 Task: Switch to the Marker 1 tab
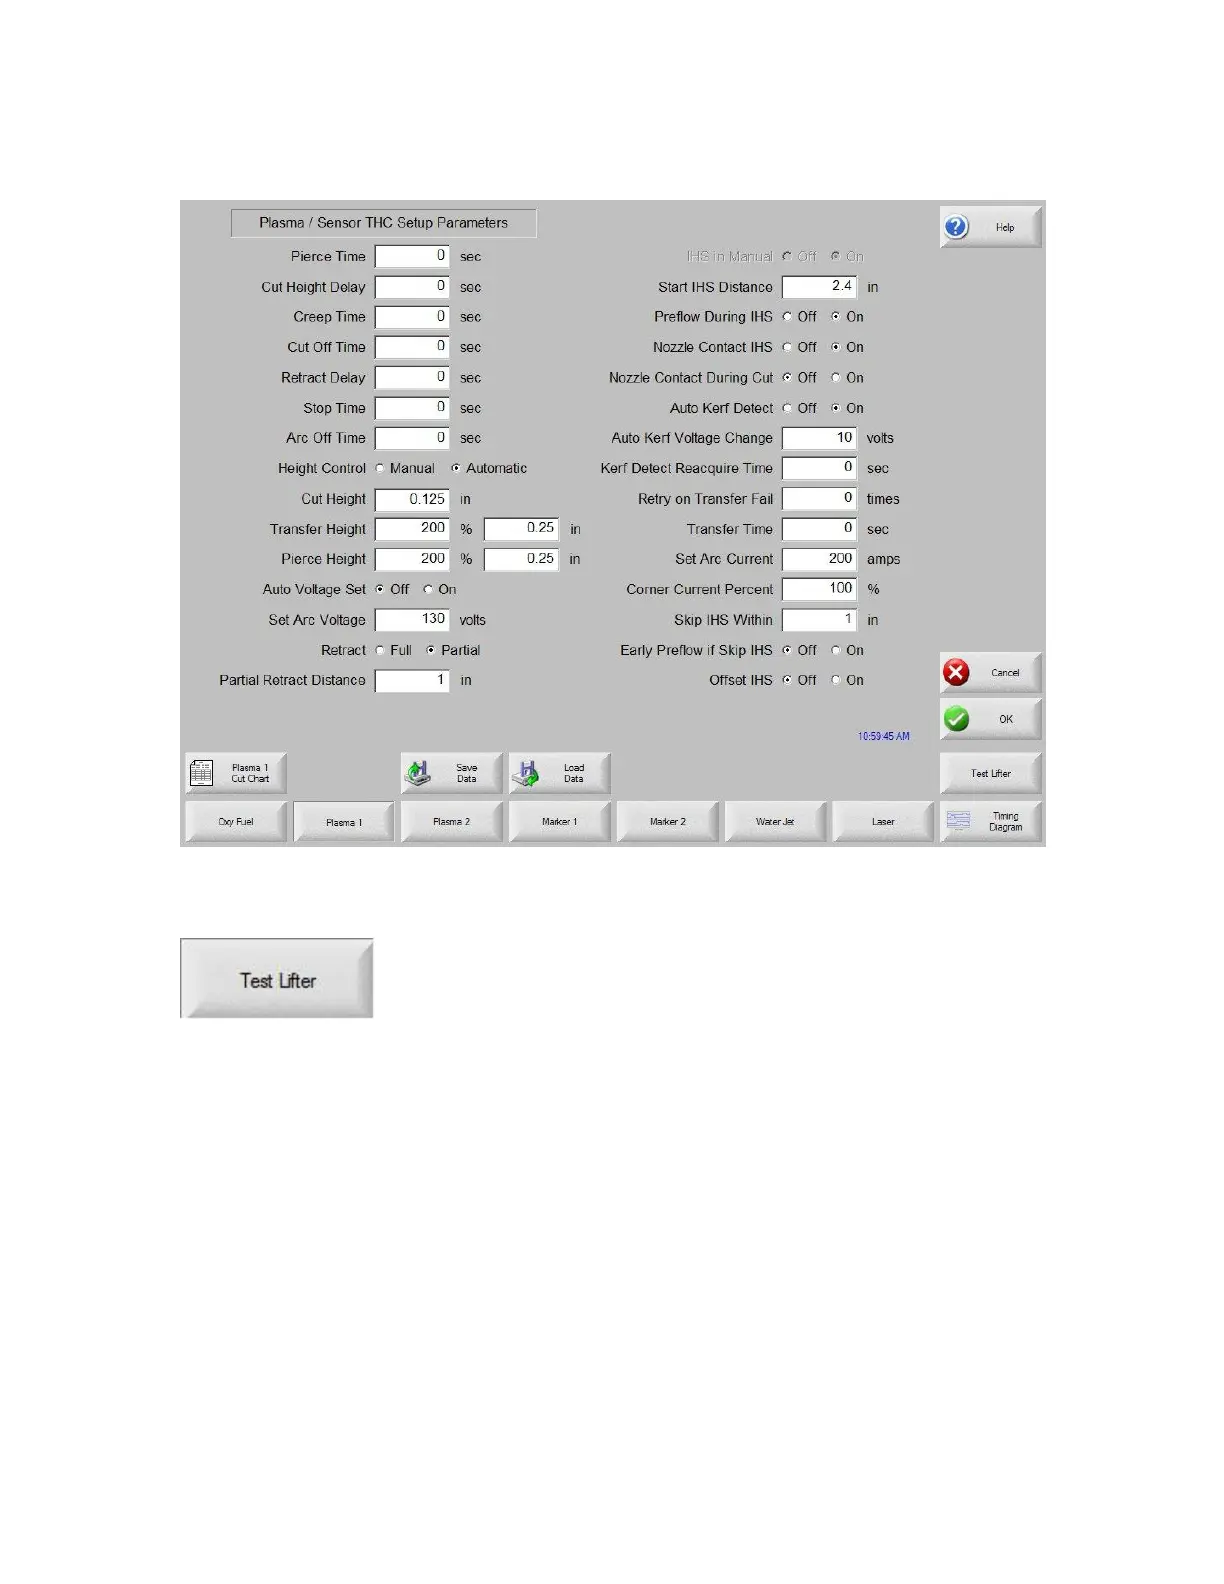(x=560, y=822)
